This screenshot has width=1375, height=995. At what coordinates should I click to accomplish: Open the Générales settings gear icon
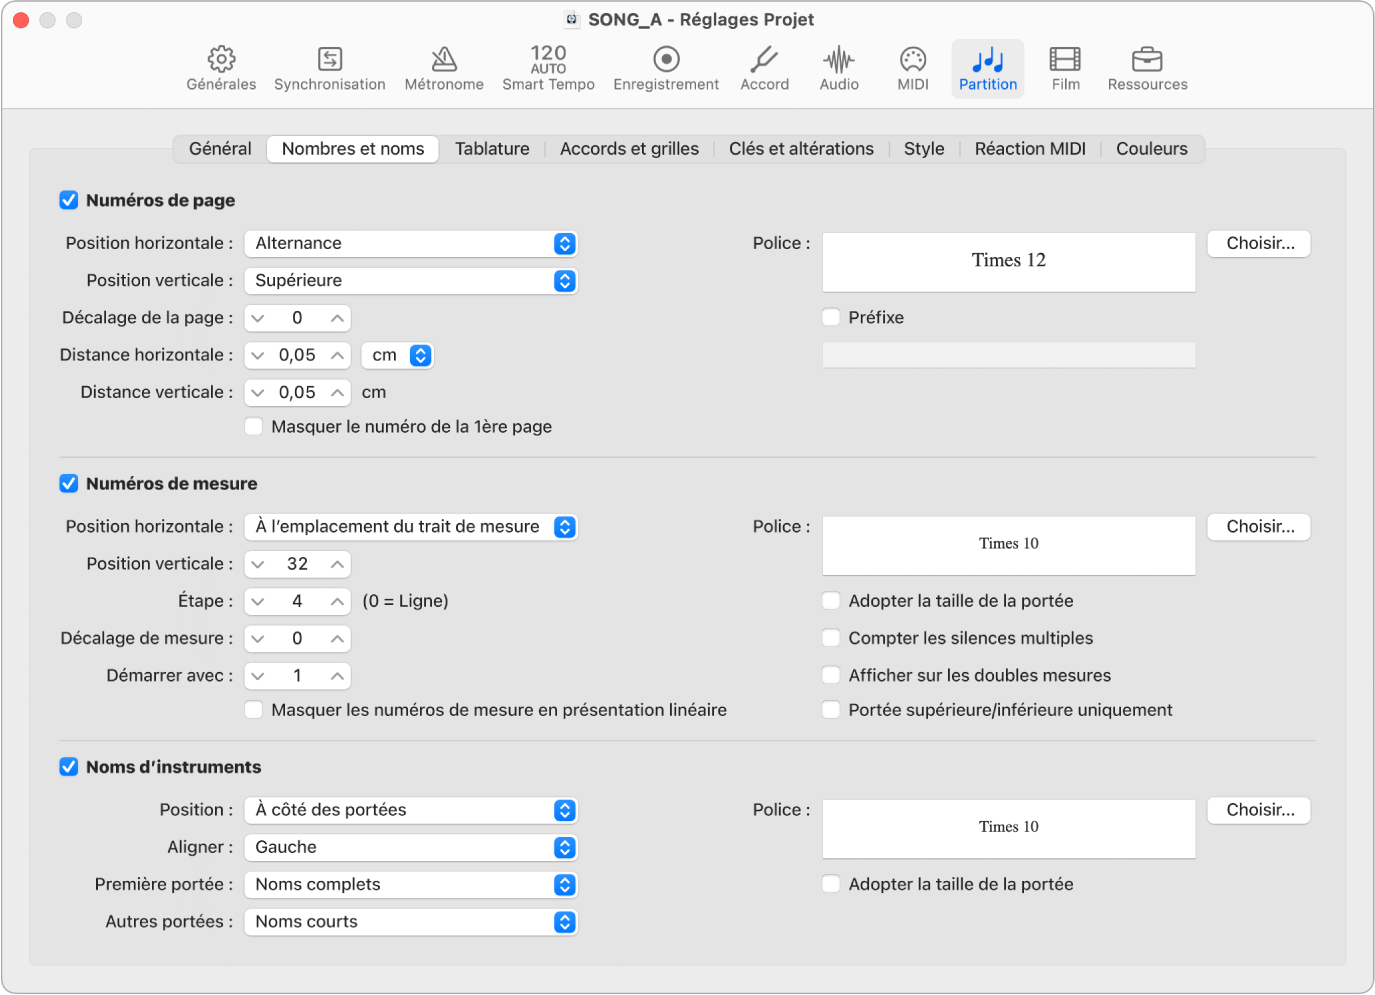(x=221, y=68)
